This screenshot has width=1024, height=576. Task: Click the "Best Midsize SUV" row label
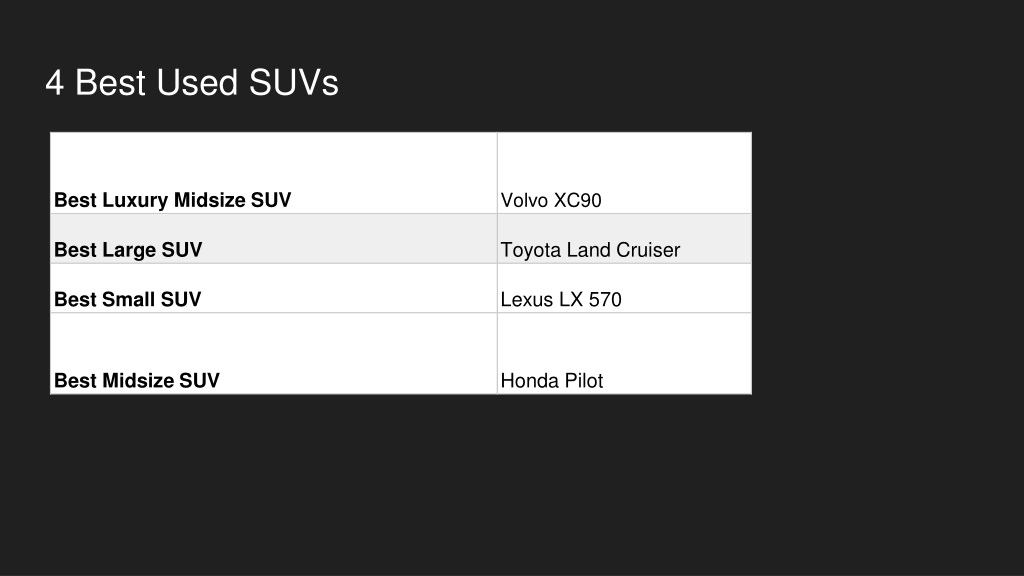click(136, 380)
